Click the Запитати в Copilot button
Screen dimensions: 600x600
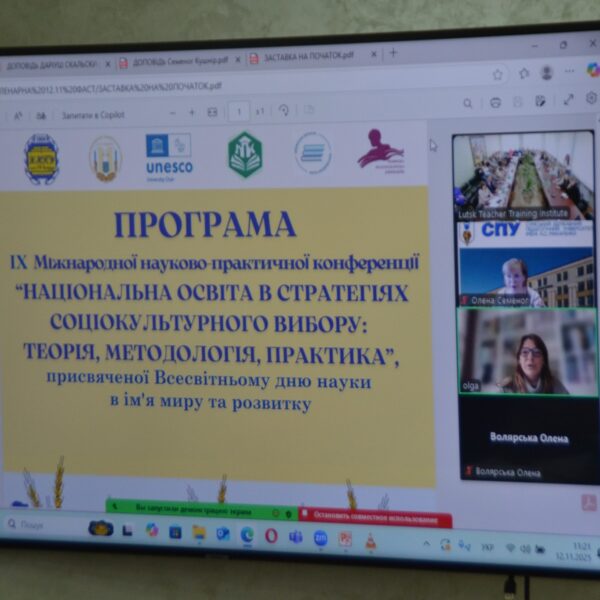click(x=88, y=115)
